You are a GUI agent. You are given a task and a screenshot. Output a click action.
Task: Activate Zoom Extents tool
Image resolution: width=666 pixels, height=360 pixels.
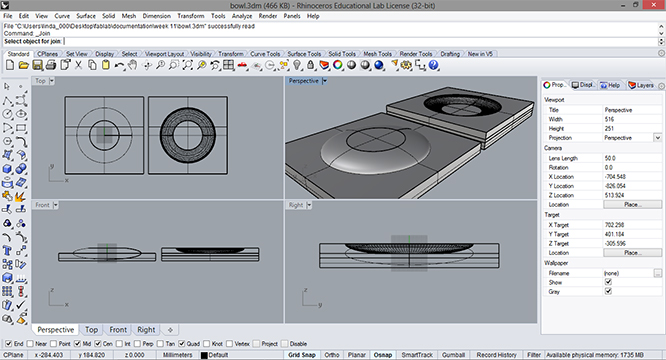click(187, 65)
